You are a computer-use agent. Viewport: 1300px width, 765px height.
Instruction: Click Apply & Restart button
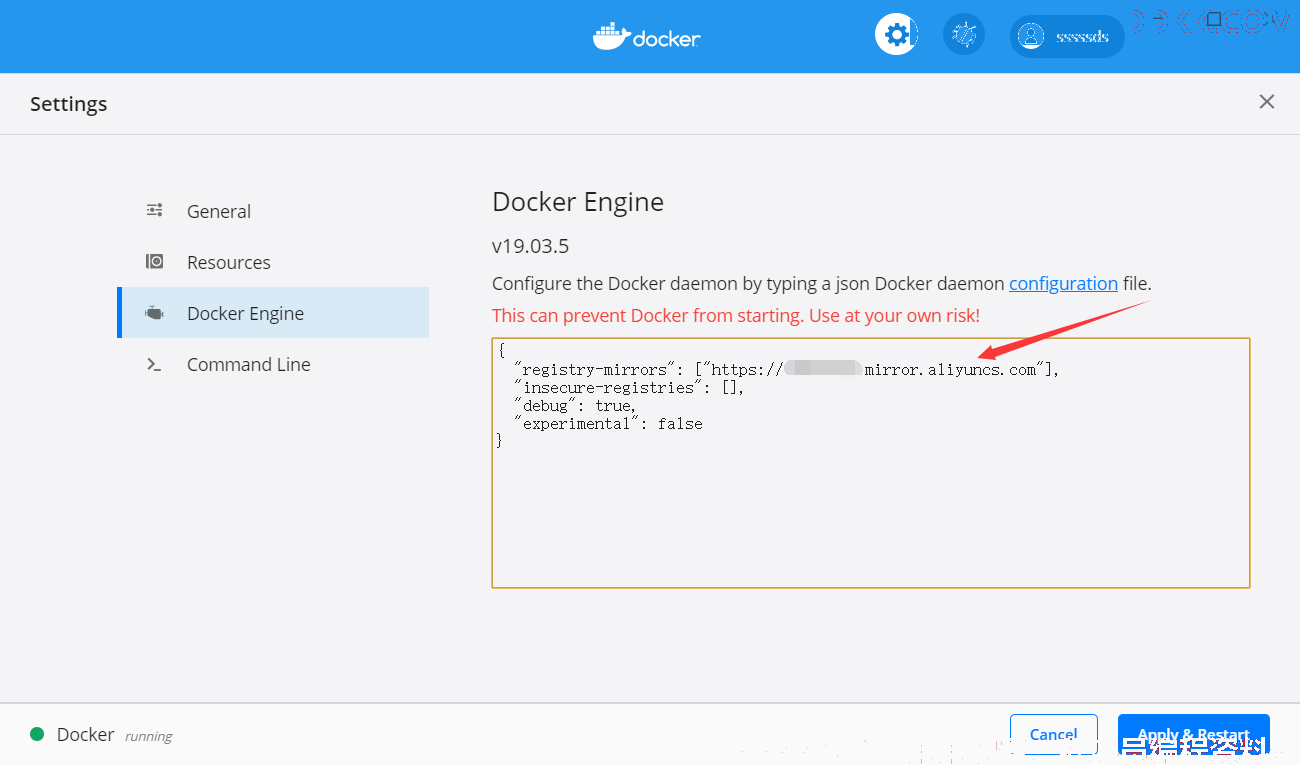point(1194,735)
